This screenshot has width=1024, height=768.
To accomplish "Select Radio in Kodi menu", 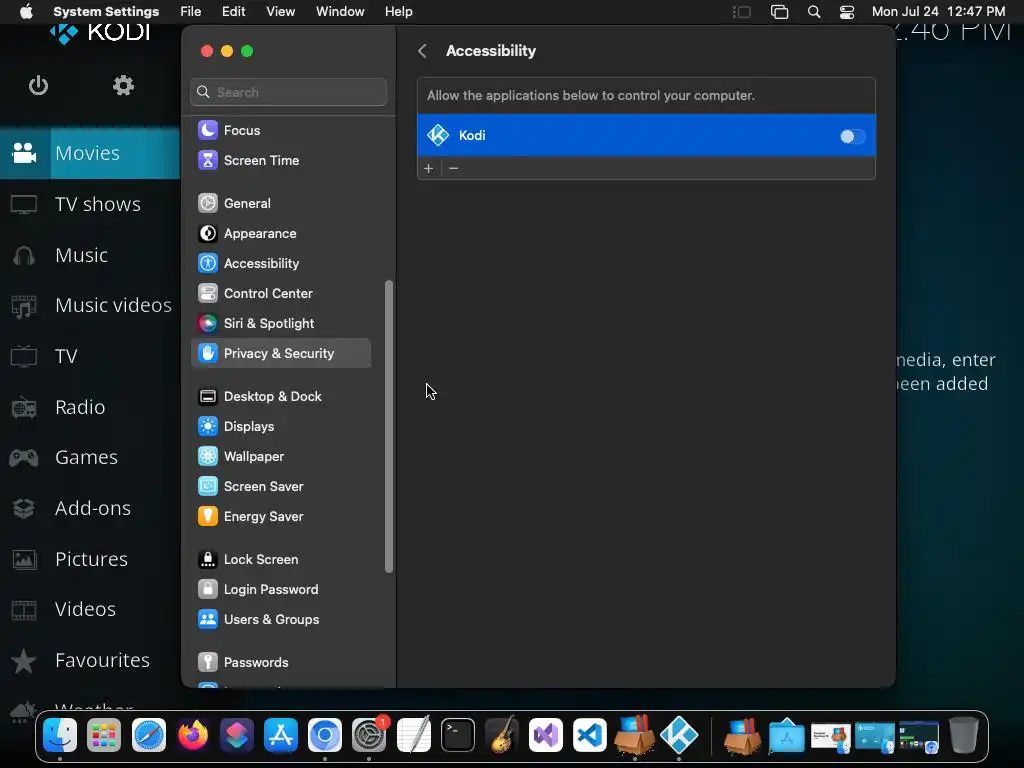I will point(90,407).
